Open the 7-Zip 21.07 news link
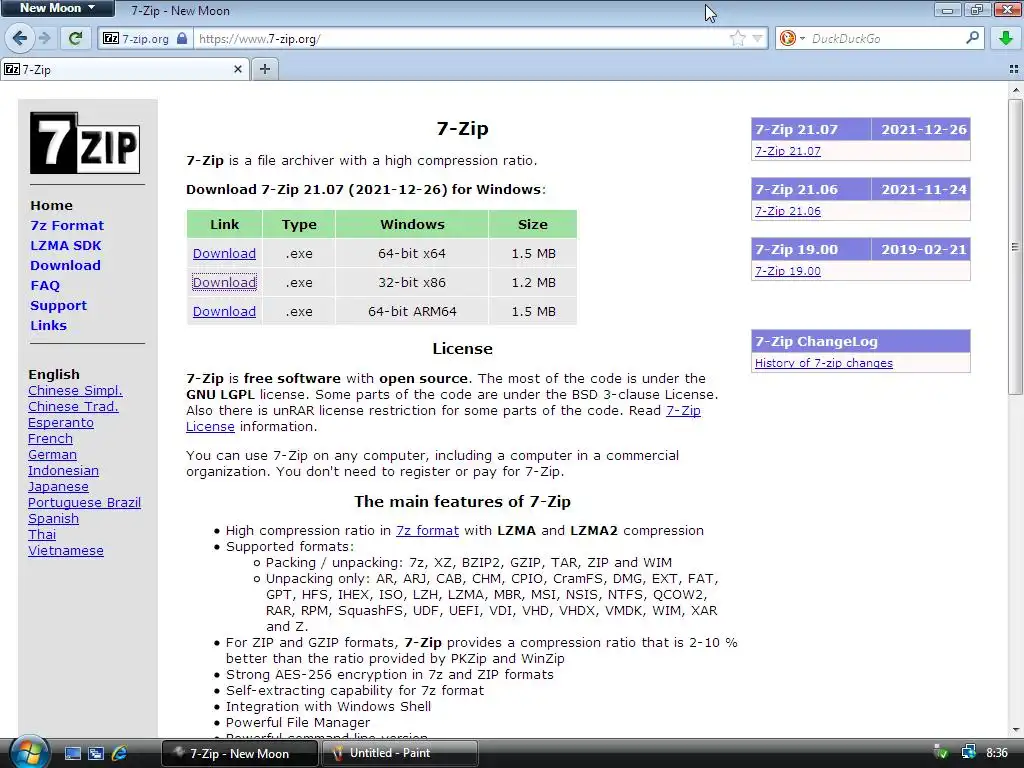This screenshot has width=1024, height=768. point(788,151)
